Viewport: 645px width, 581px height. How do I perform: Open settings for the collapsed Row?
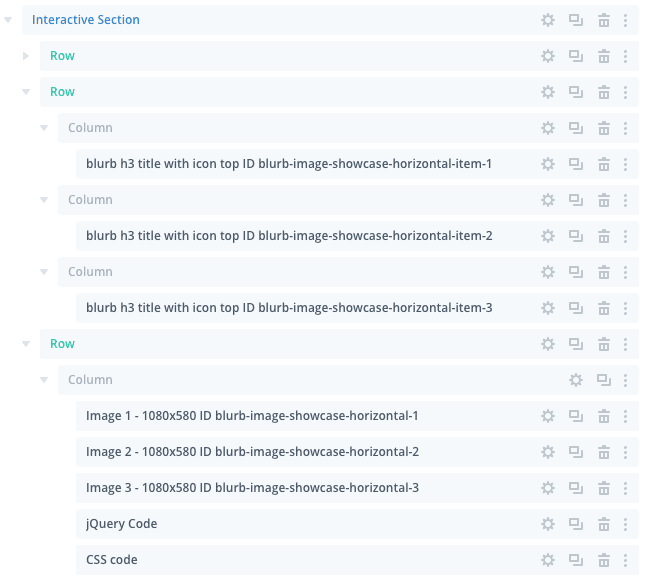pos(548,56)
